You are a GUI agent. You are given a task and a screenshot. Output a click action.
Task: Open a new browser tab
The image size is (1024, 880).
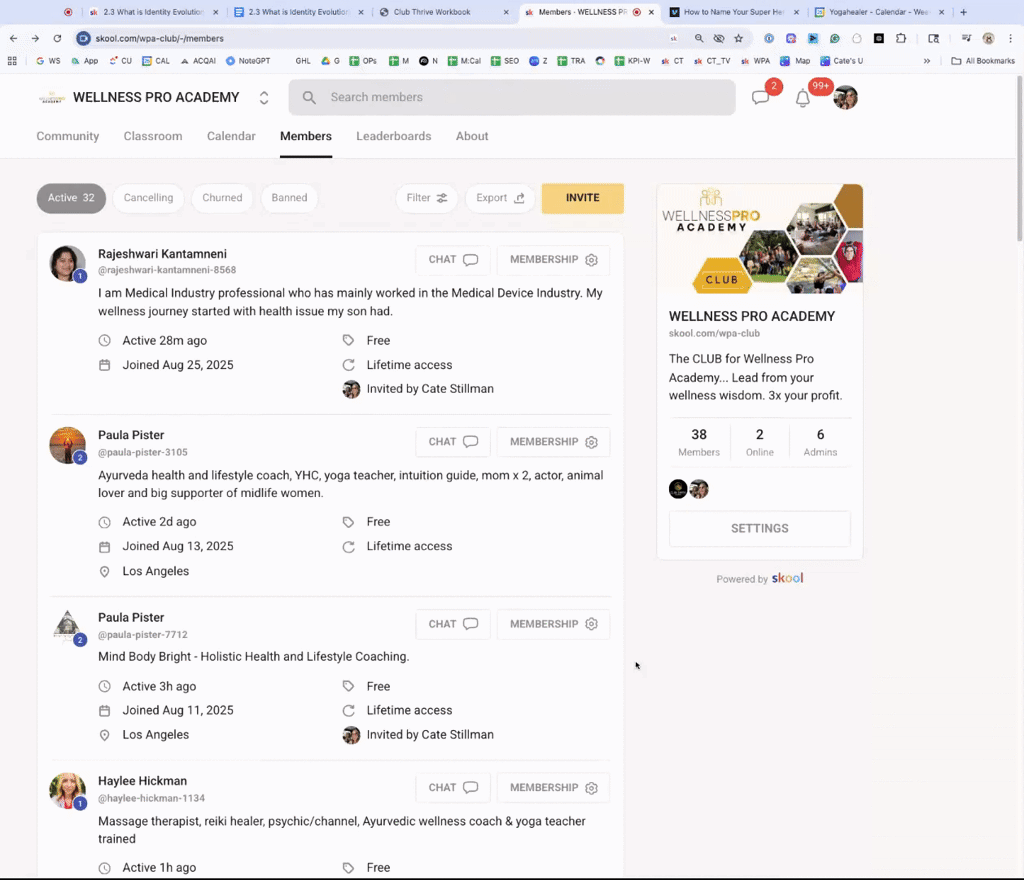(963, 12)
